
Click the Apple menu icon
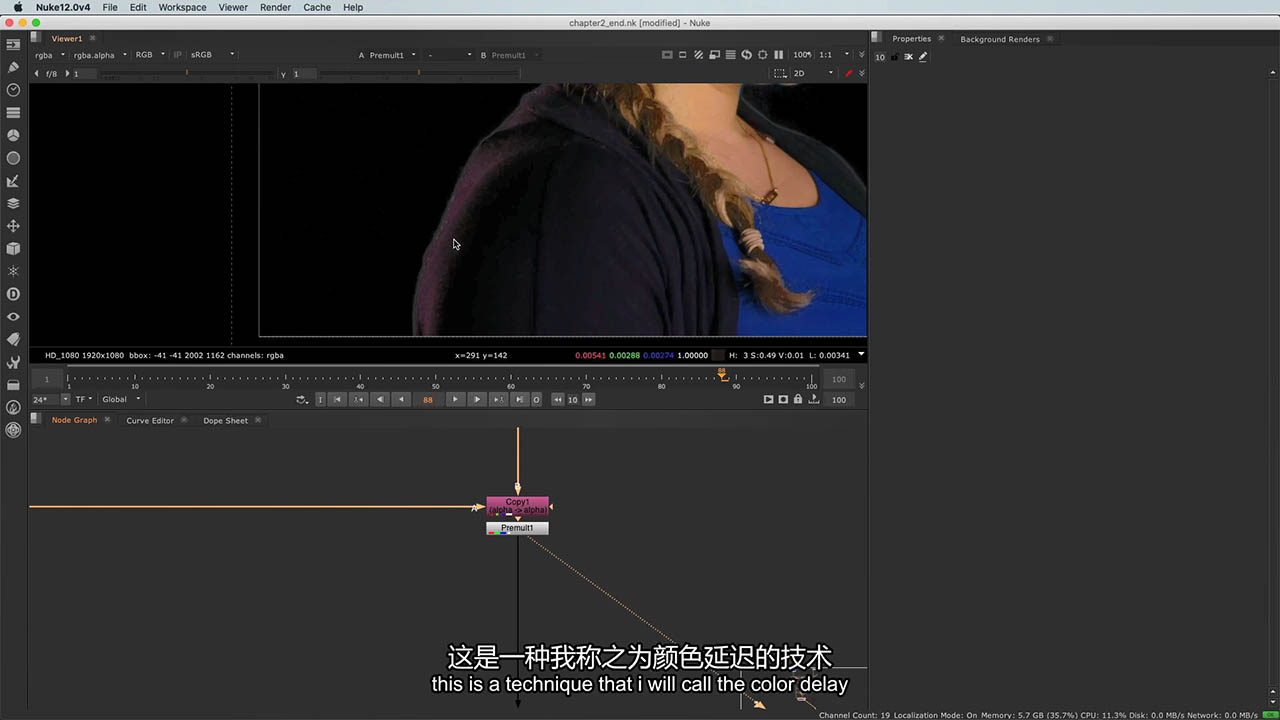(x=17, y=7)
